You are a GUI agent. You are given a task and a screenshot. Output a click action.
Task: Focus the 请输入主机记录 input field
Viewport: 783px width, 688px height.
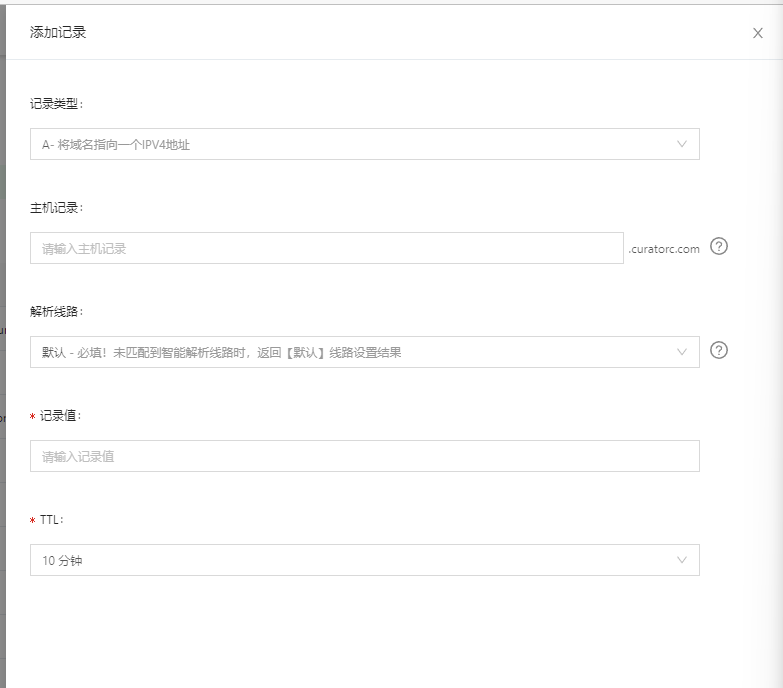326,248
